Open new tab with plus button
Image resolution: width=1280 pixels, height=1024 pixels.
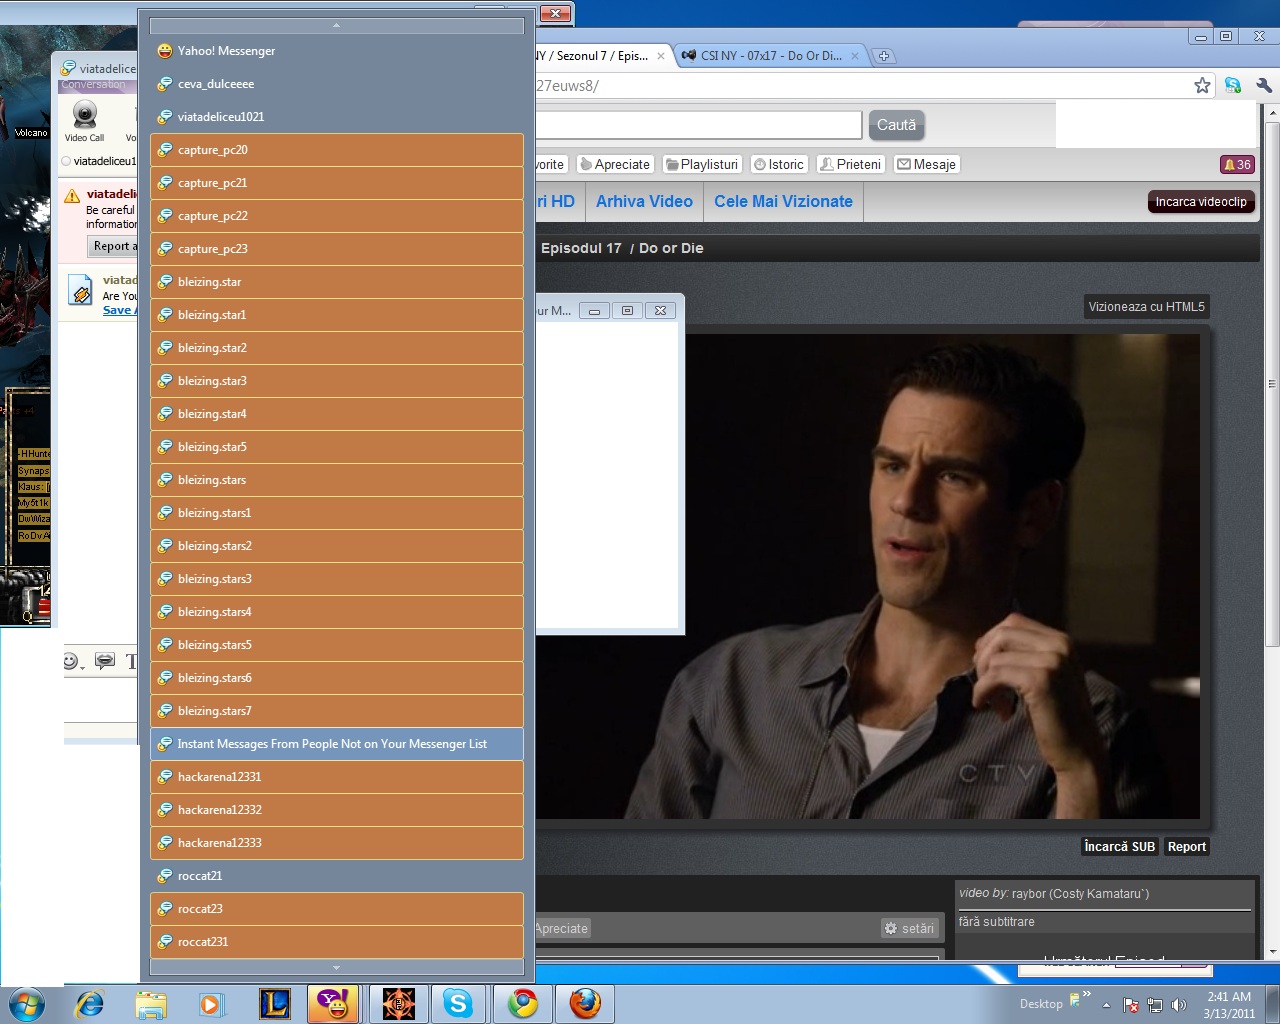coord(884,56)
